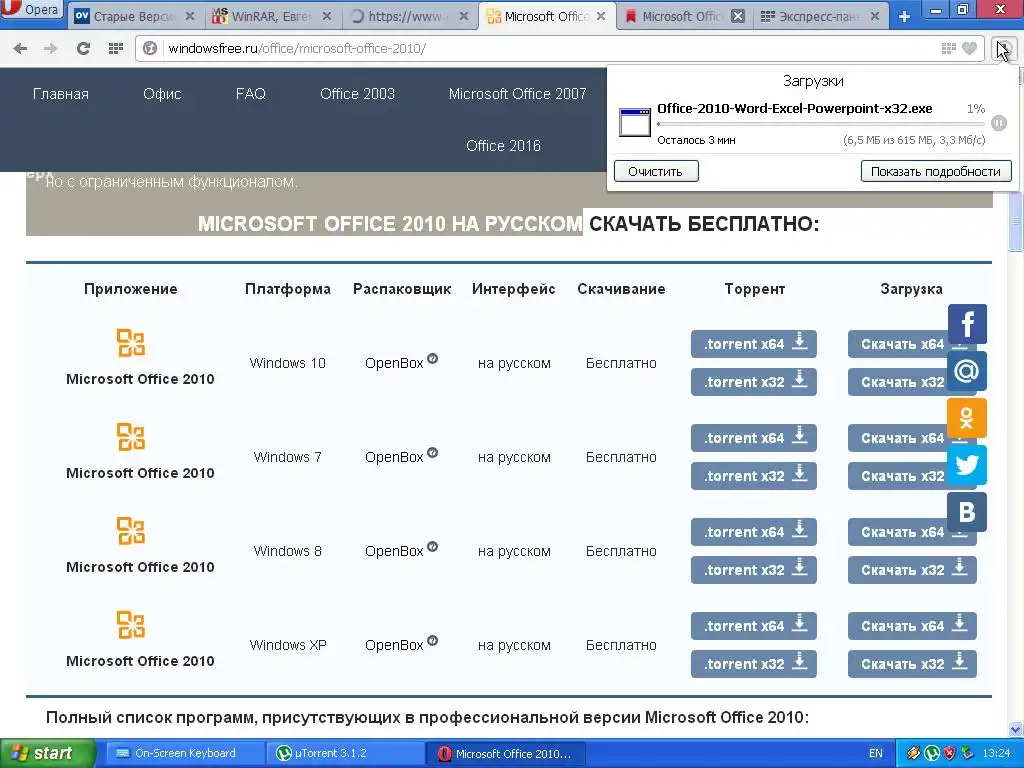Viewport: 1024px width, 768px height.
Task: Open Microsoft Office 2007 menu item
Action: click(517, 94)
